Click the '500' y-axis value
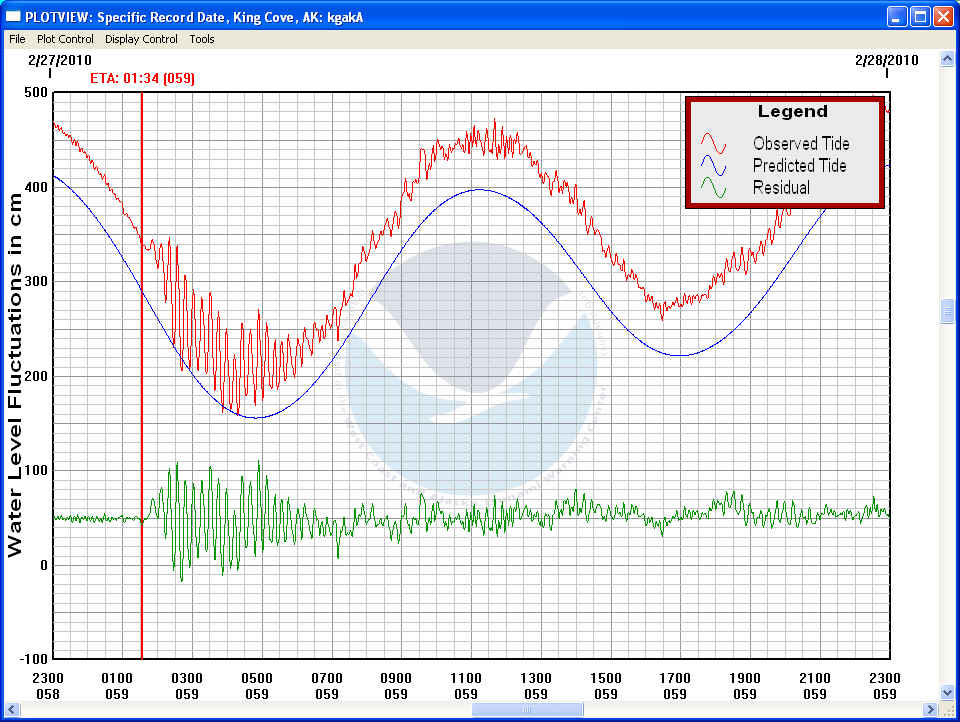This screenshot has width=960, height=722. tap(36, 92)
